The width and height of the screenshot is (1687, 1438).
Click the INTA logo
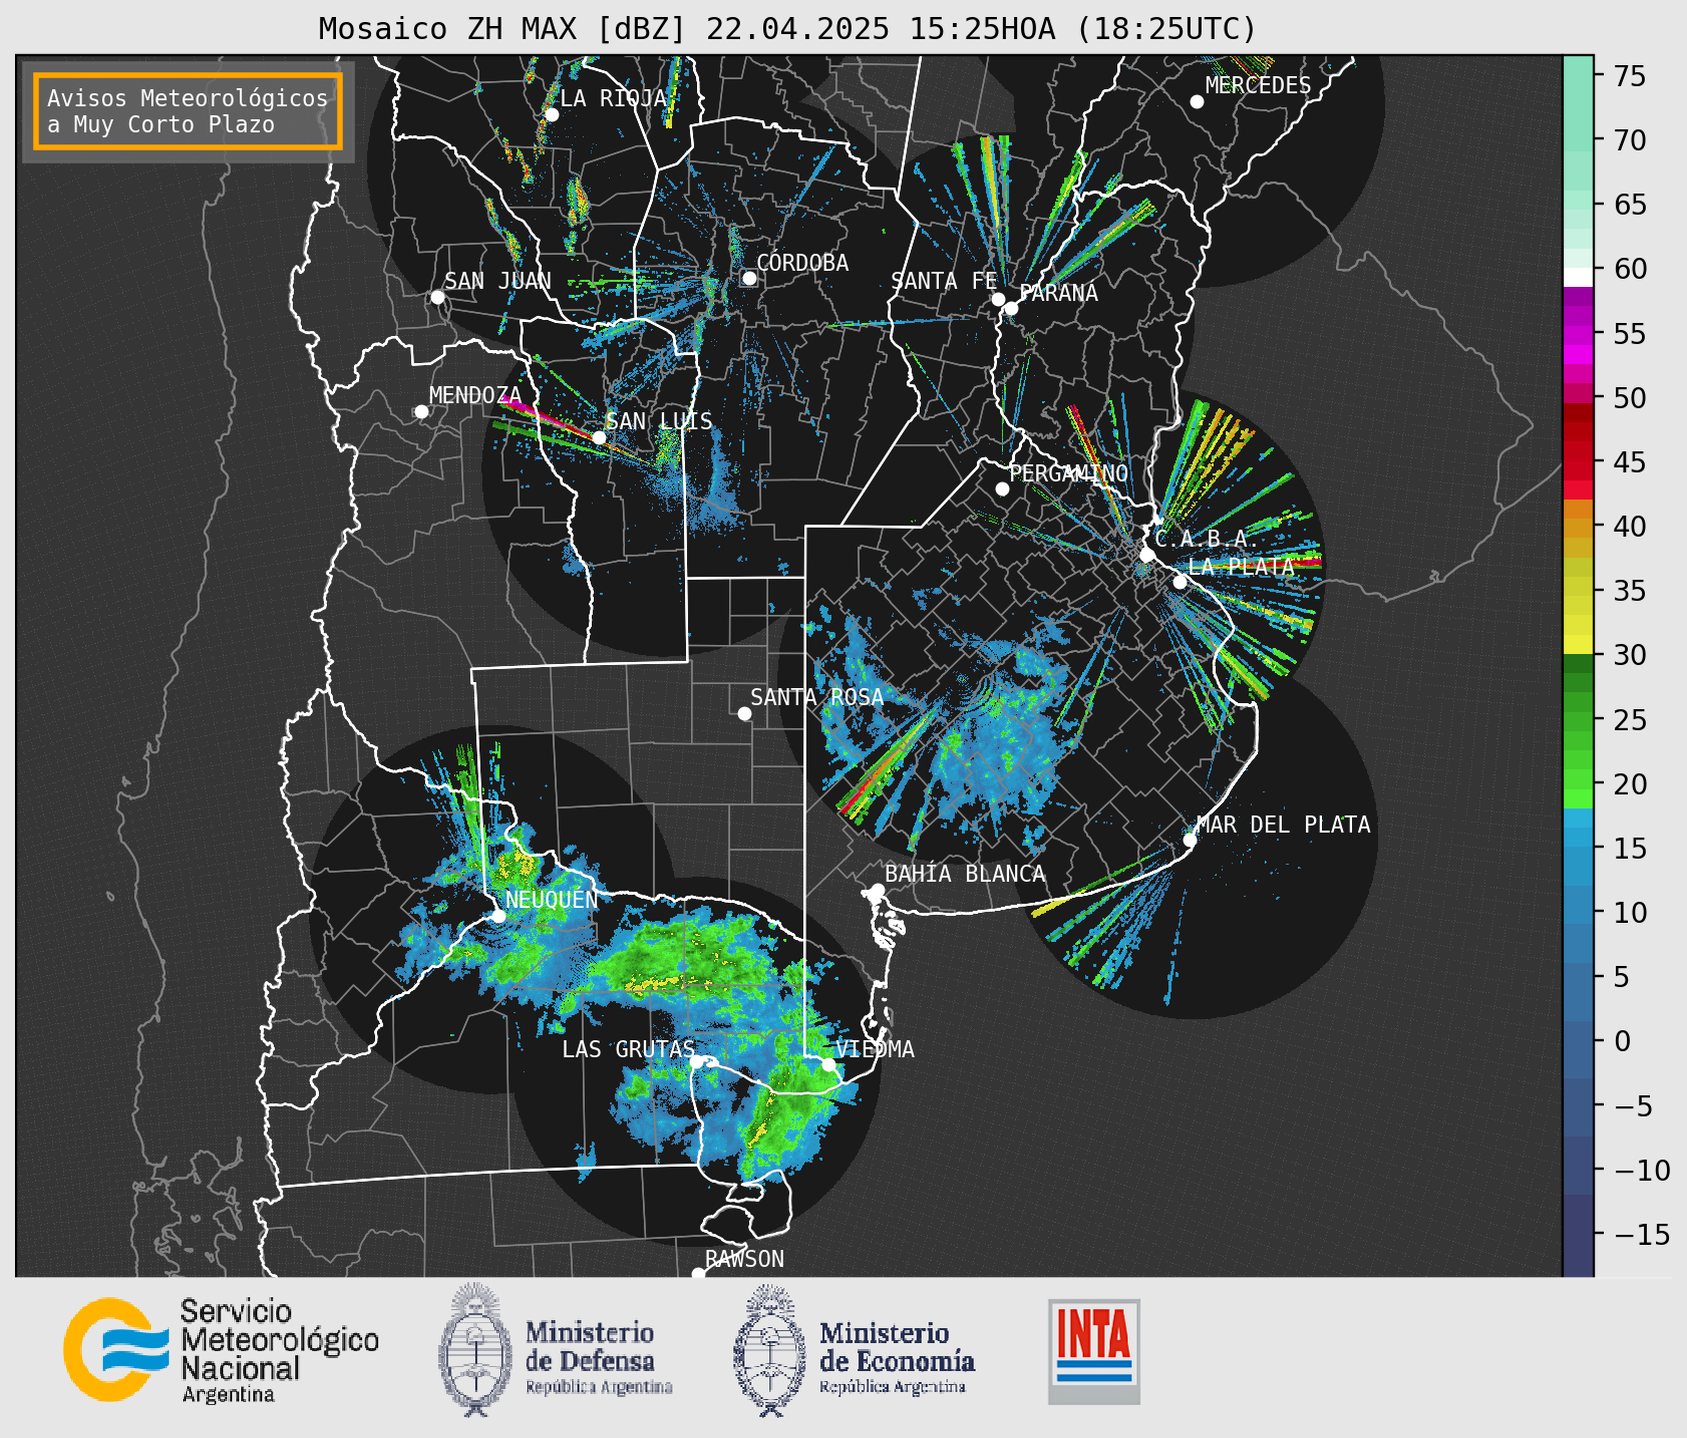(1094, 1352)
